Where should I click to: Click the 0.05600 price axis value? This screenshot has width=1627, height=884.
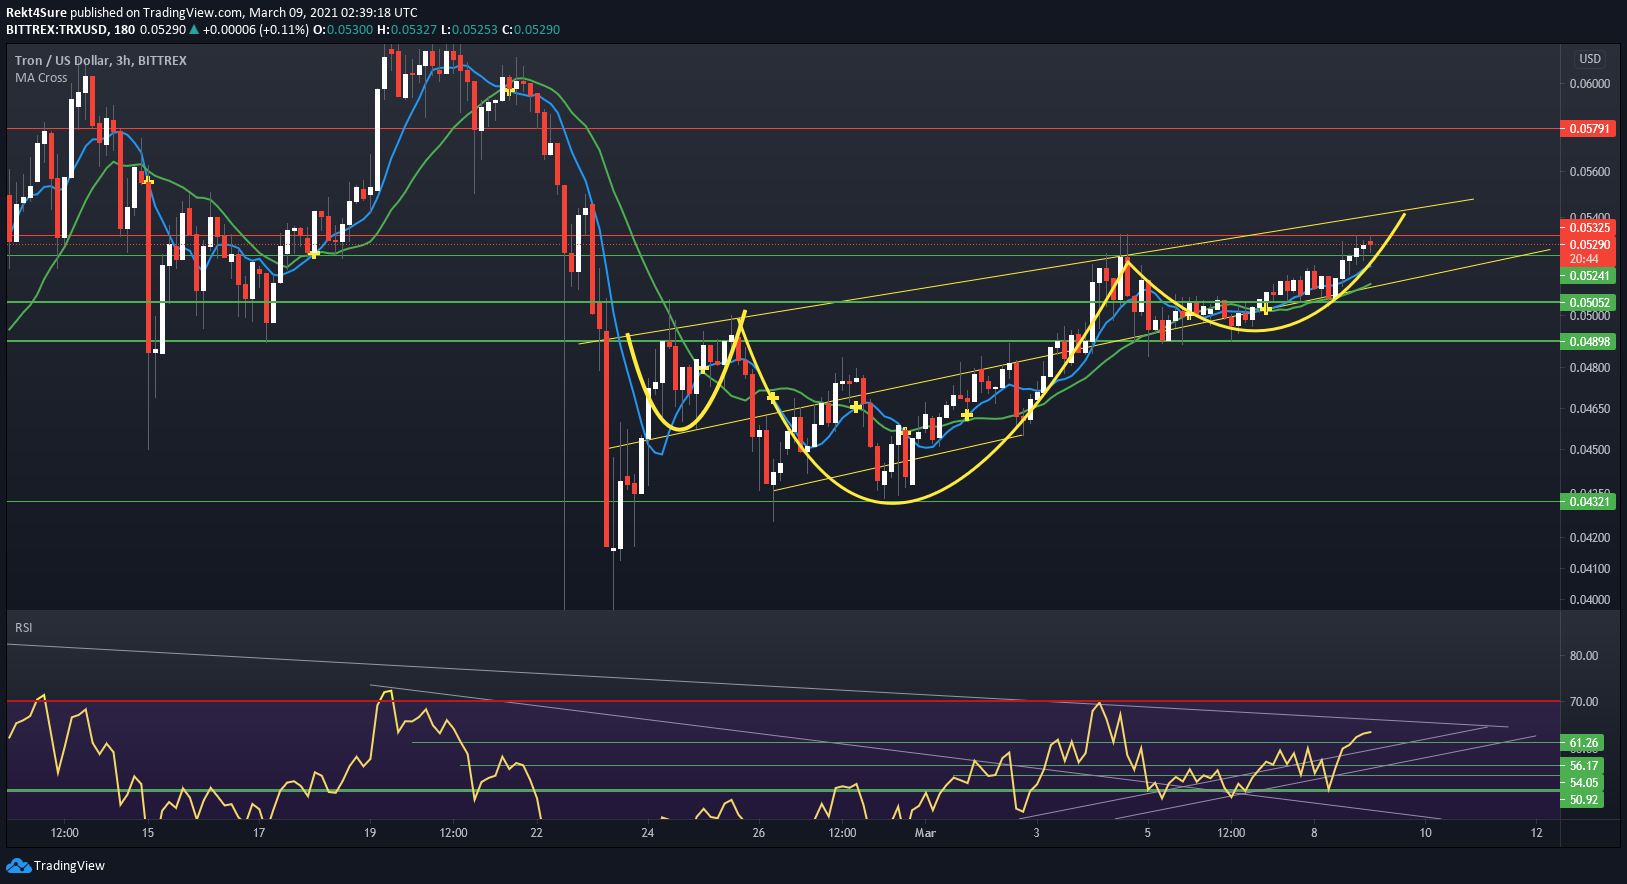coord(1590,171)
